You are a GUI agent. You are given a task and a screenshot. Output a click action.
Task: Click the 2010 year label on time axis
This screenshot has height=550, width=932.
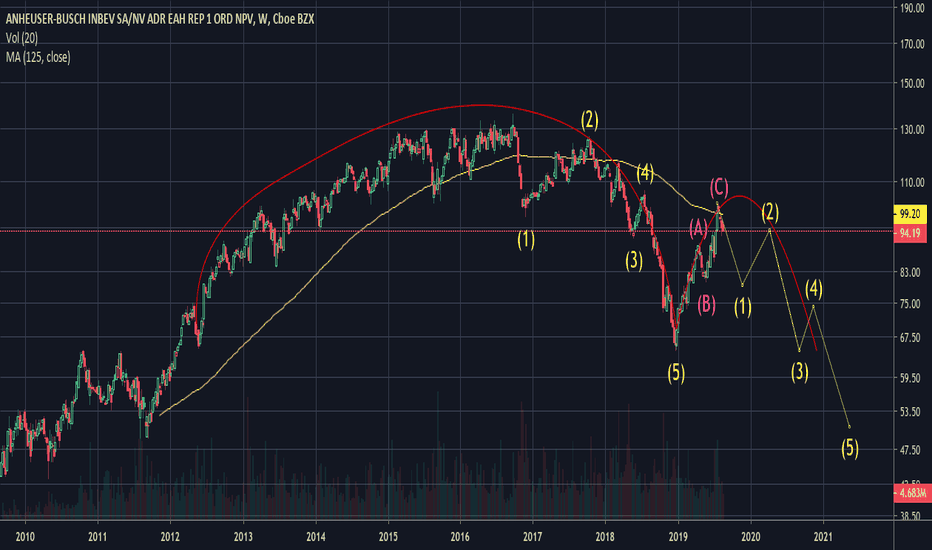pos(25,537)
